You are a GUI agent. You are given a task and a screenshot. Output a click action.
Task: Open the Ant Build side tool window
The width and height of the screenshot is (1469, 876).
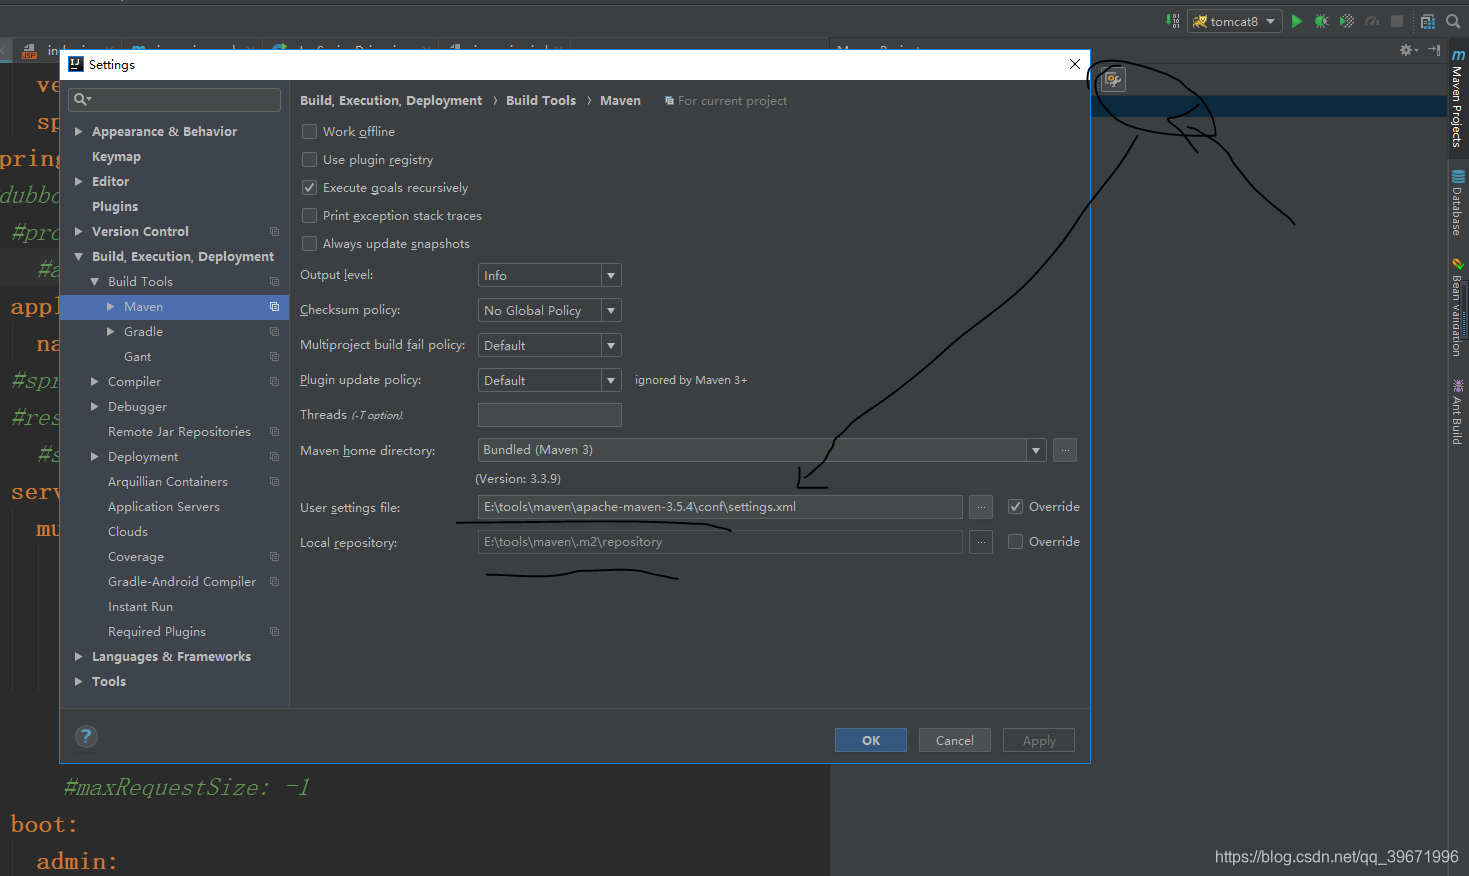coord(1458,411)
